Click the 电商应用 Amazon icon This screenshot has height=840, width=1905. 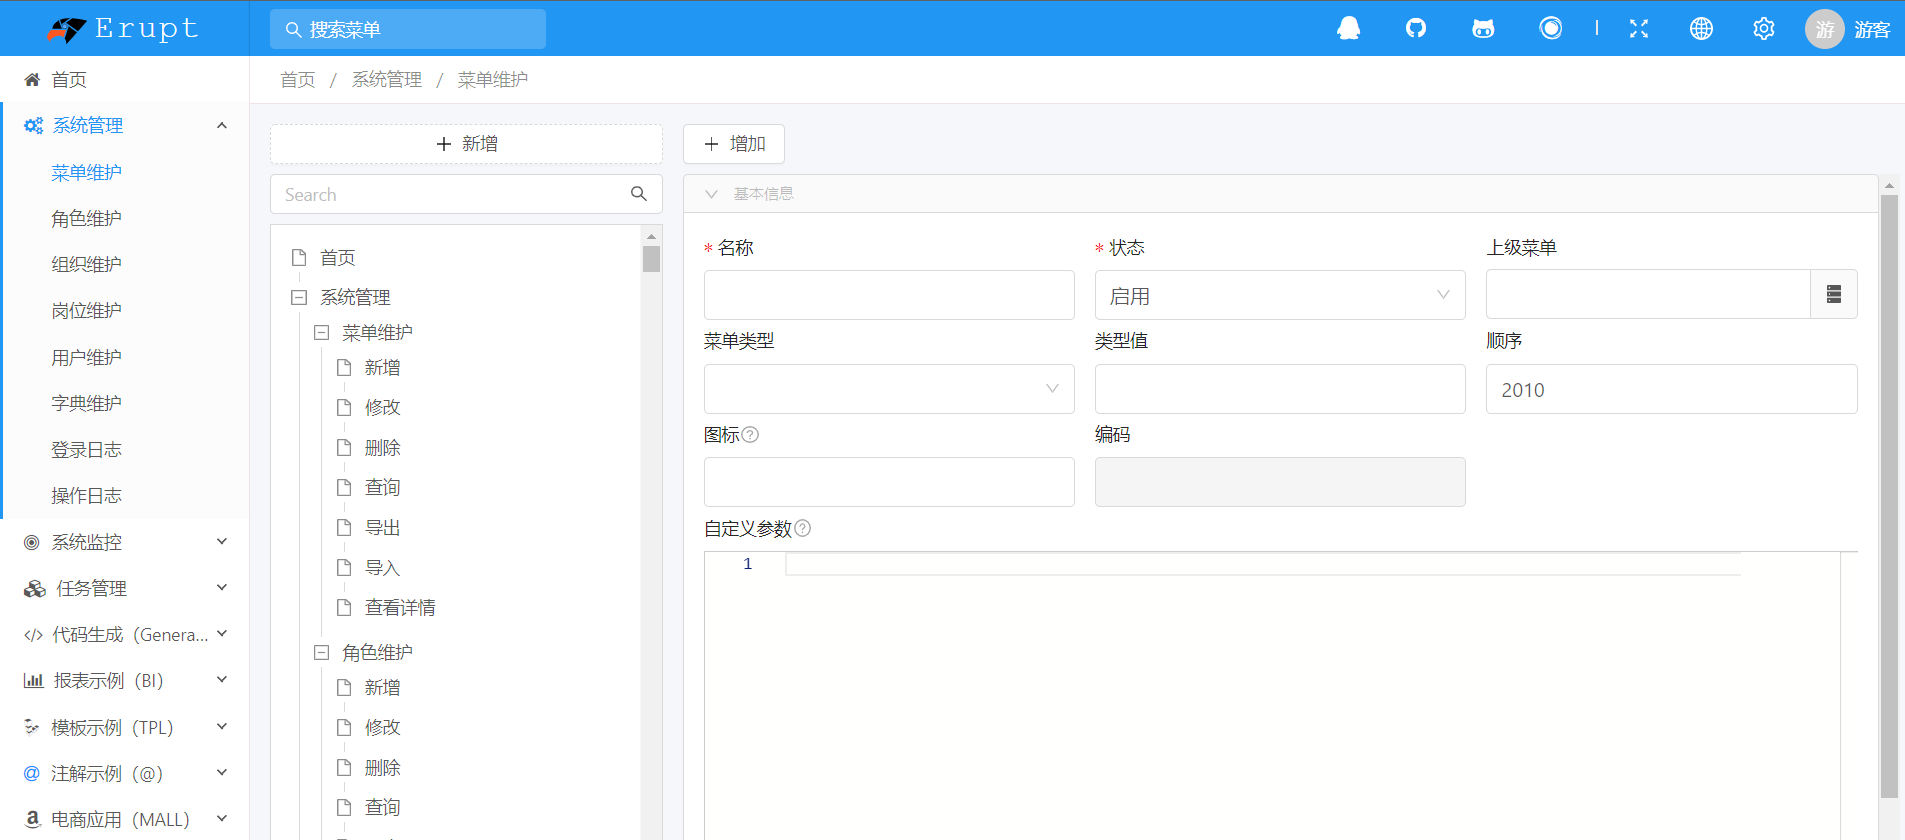tap(32, 819)
